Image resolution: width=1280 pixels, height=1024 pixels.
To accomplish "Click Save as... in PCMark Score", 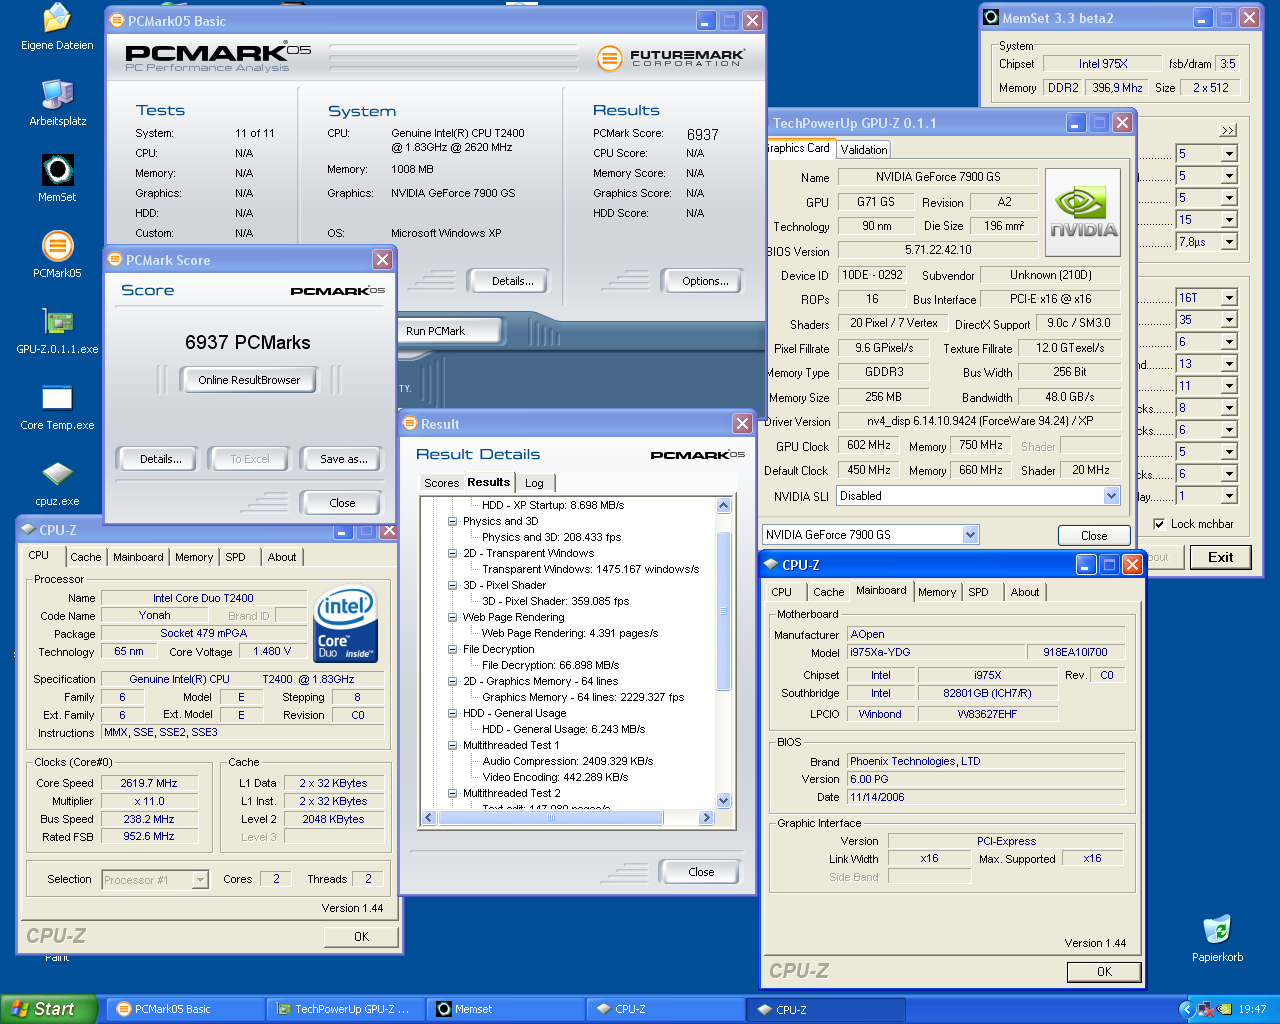I will pyautogui.click(x=344, y=459).
